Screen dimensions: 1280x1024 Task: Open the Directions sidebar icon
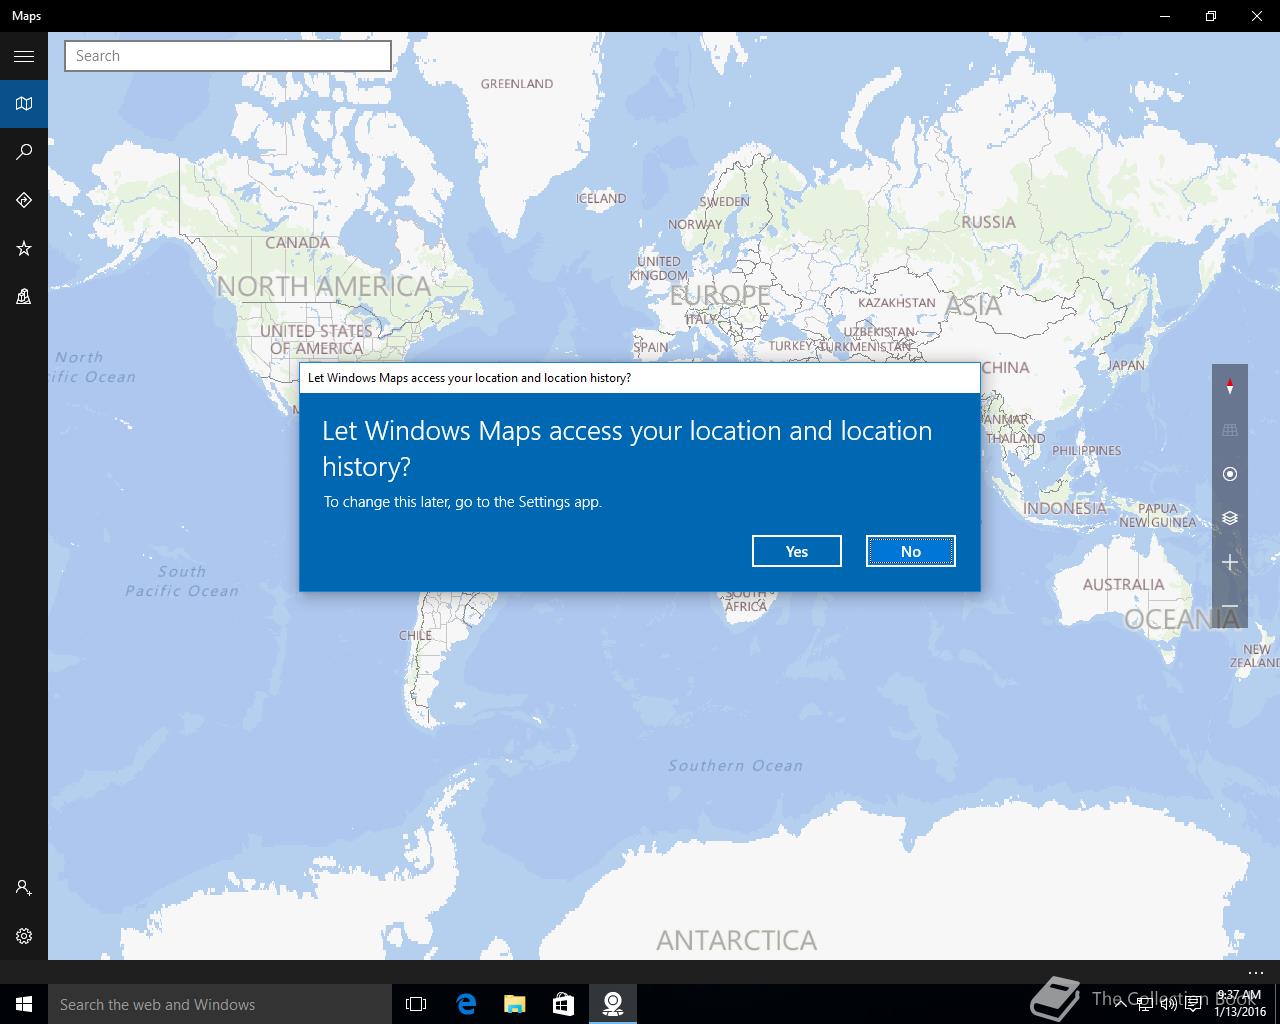point(24,200)
